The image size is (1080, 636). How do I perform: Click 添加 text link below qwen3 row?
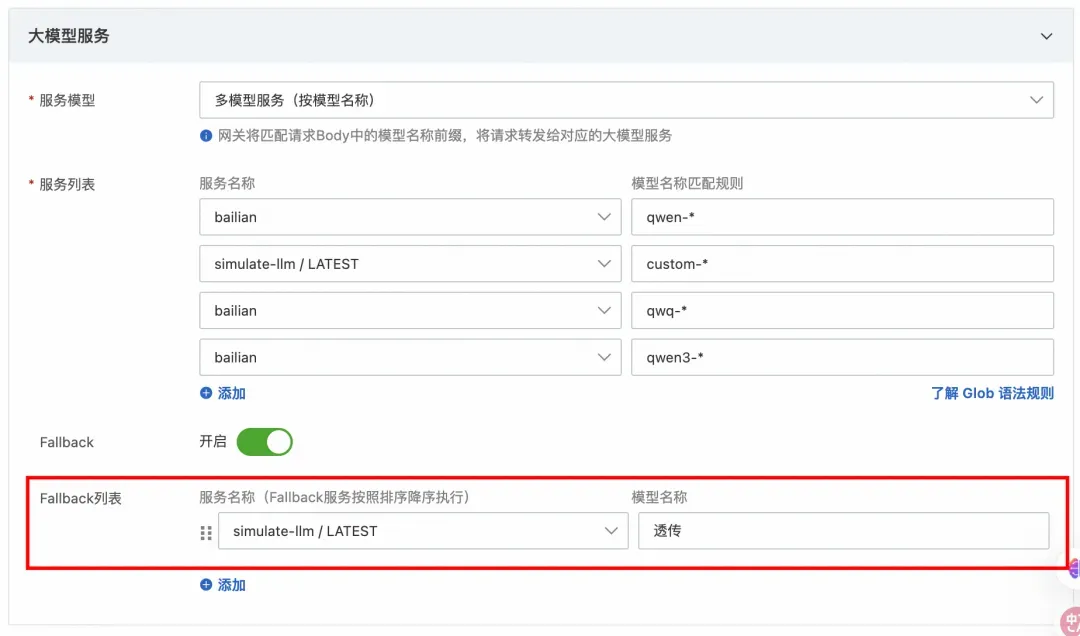231,393
